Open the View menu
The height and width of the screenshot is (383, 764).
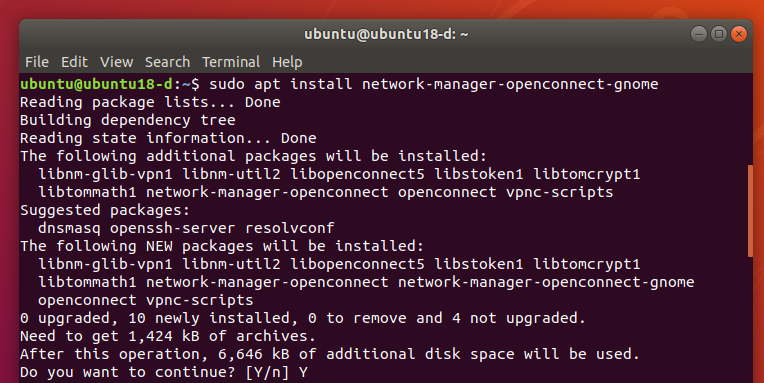pos(116,62)
